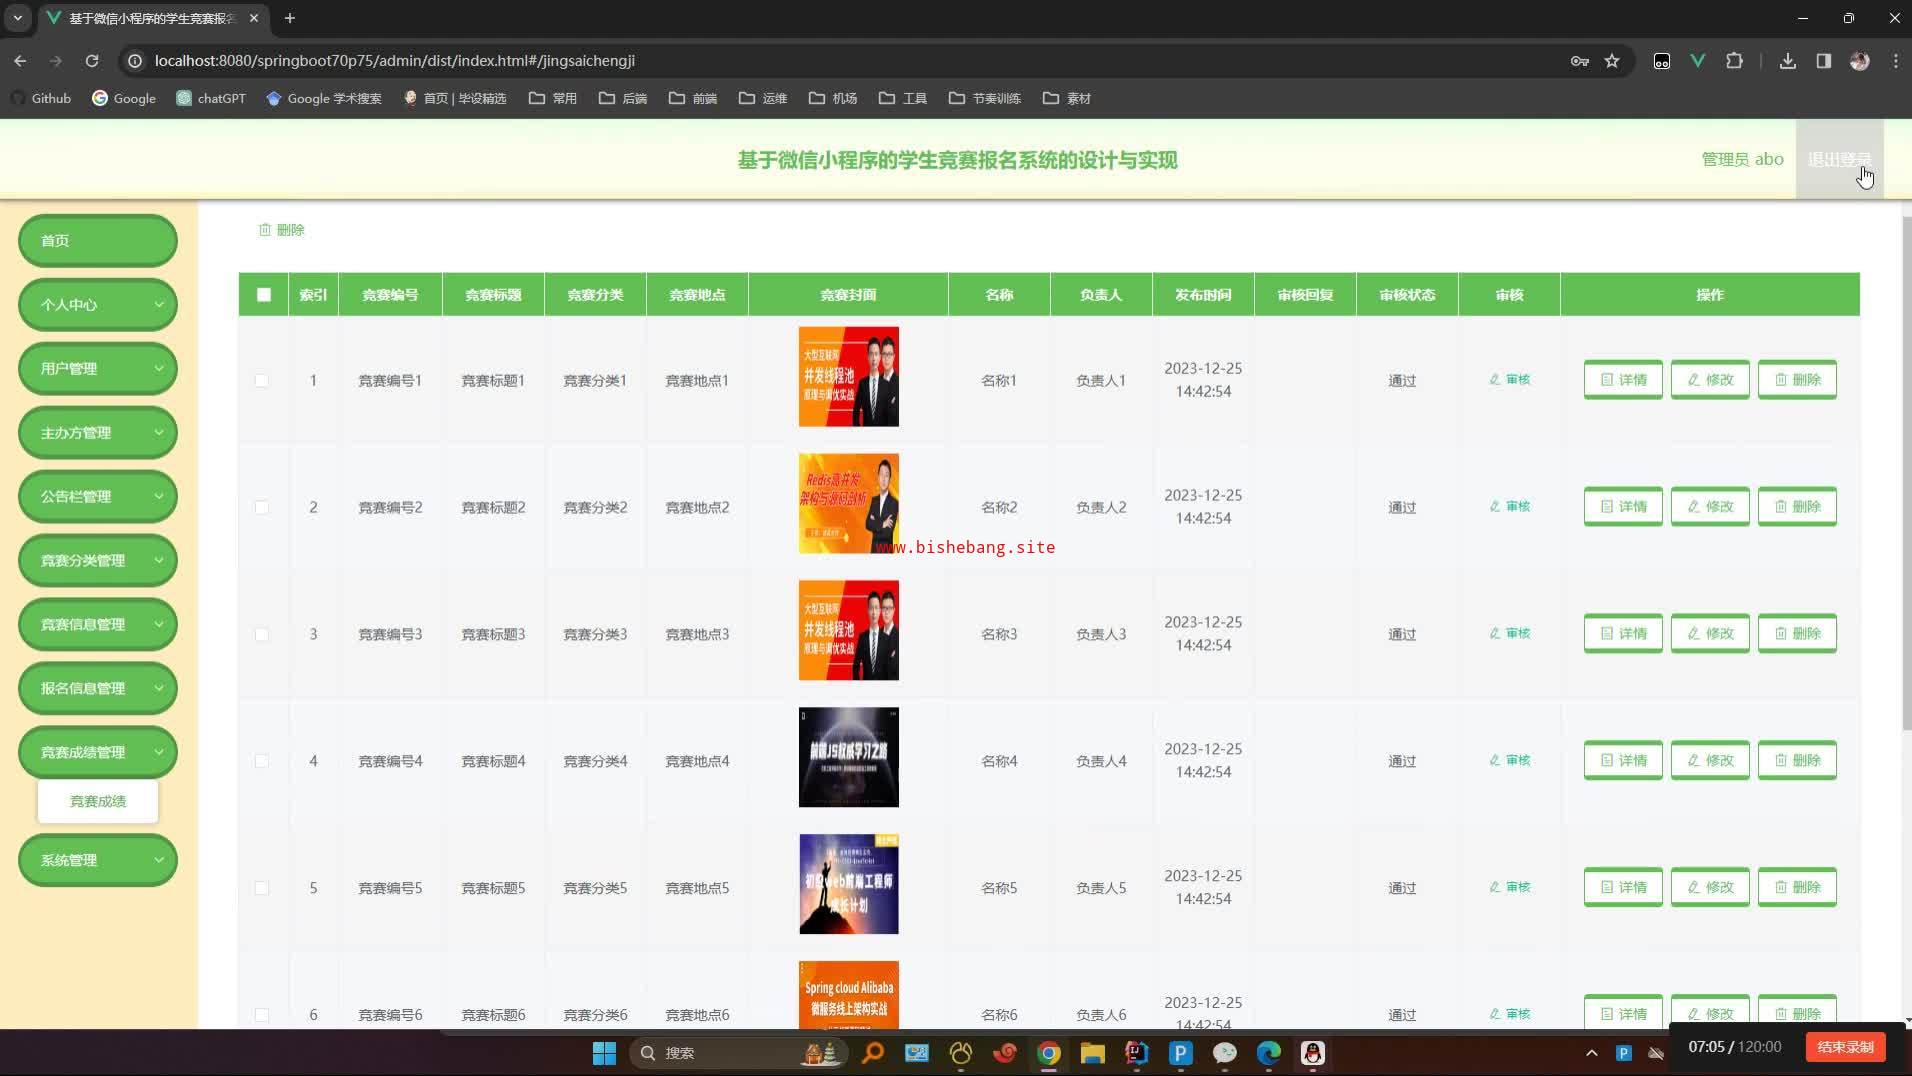Screen dimensions: 1912x1076
Task: Click the Windows Start icon
Action: (x=604, y=1053)
